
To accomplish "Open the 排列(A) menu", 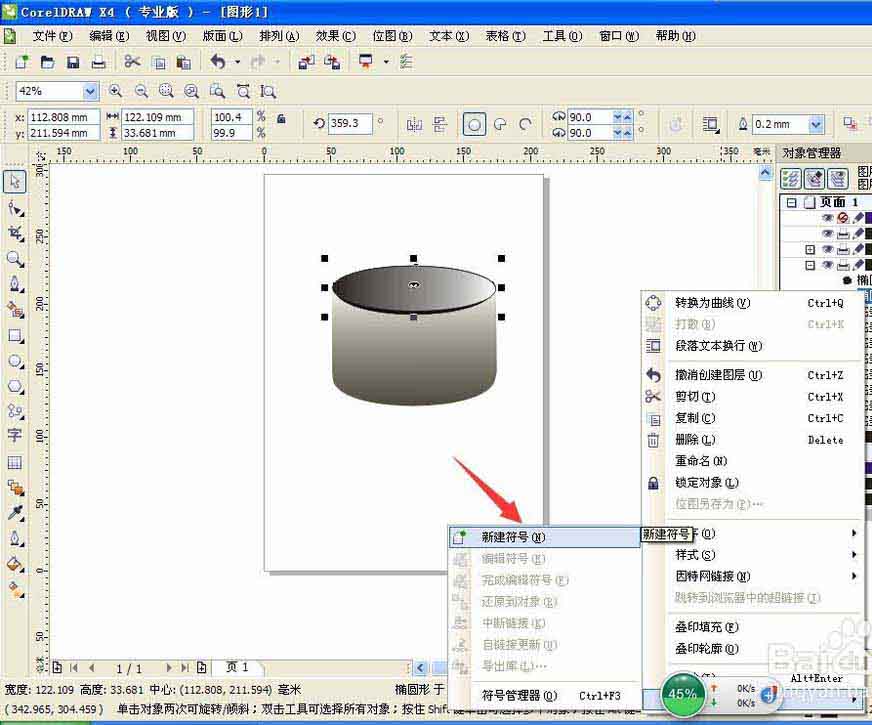I will [279, 36].
